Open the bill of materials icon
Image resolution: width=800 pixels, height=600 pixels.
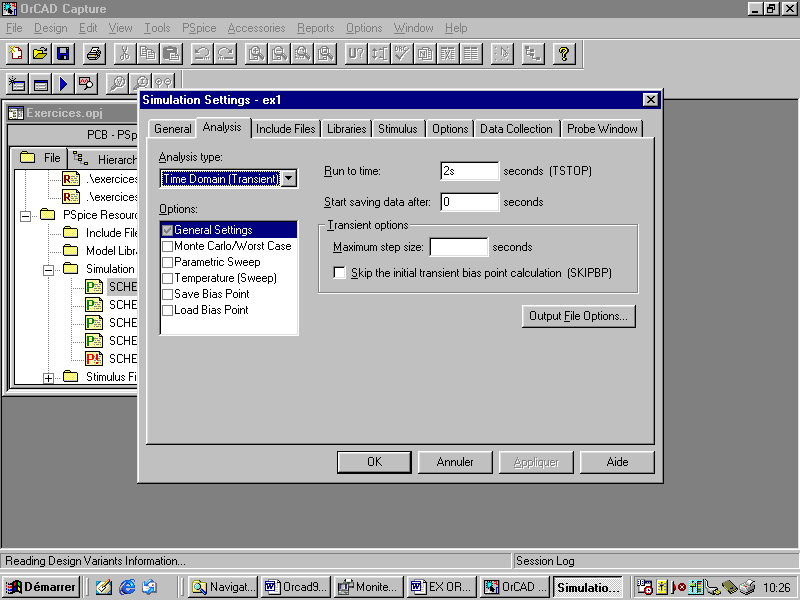tap(471, 54)
